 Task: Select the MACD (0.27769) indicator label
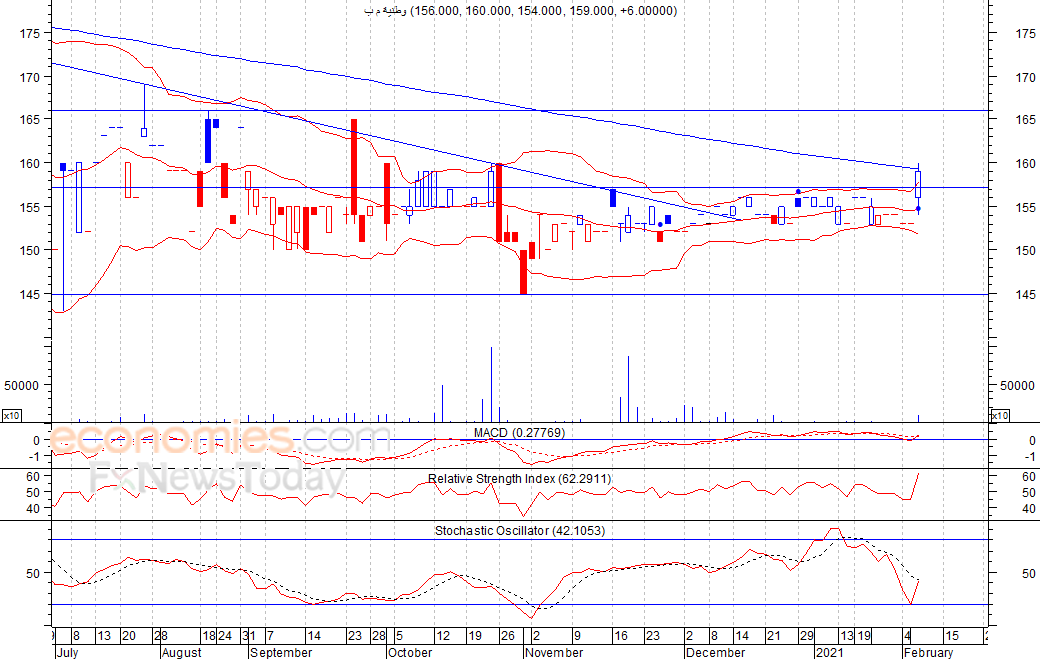click(x=519, y=433)
